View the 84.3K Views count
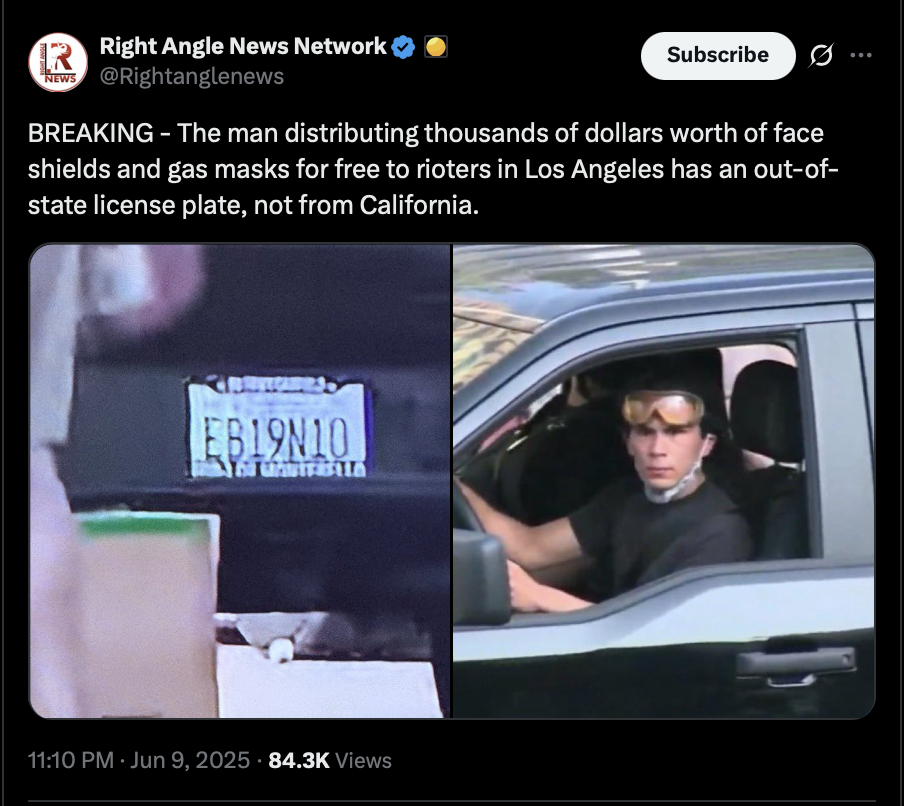Image resolution: width=904 pixels, height=806 pixels. 330,760
